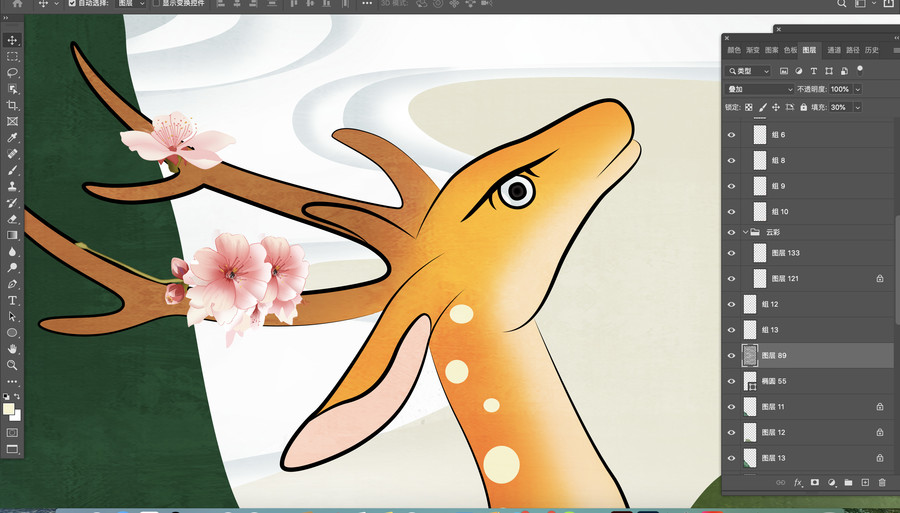Screen dimensions: 900x513
Task: Select the Lasso tool
Action: point(12,73)
